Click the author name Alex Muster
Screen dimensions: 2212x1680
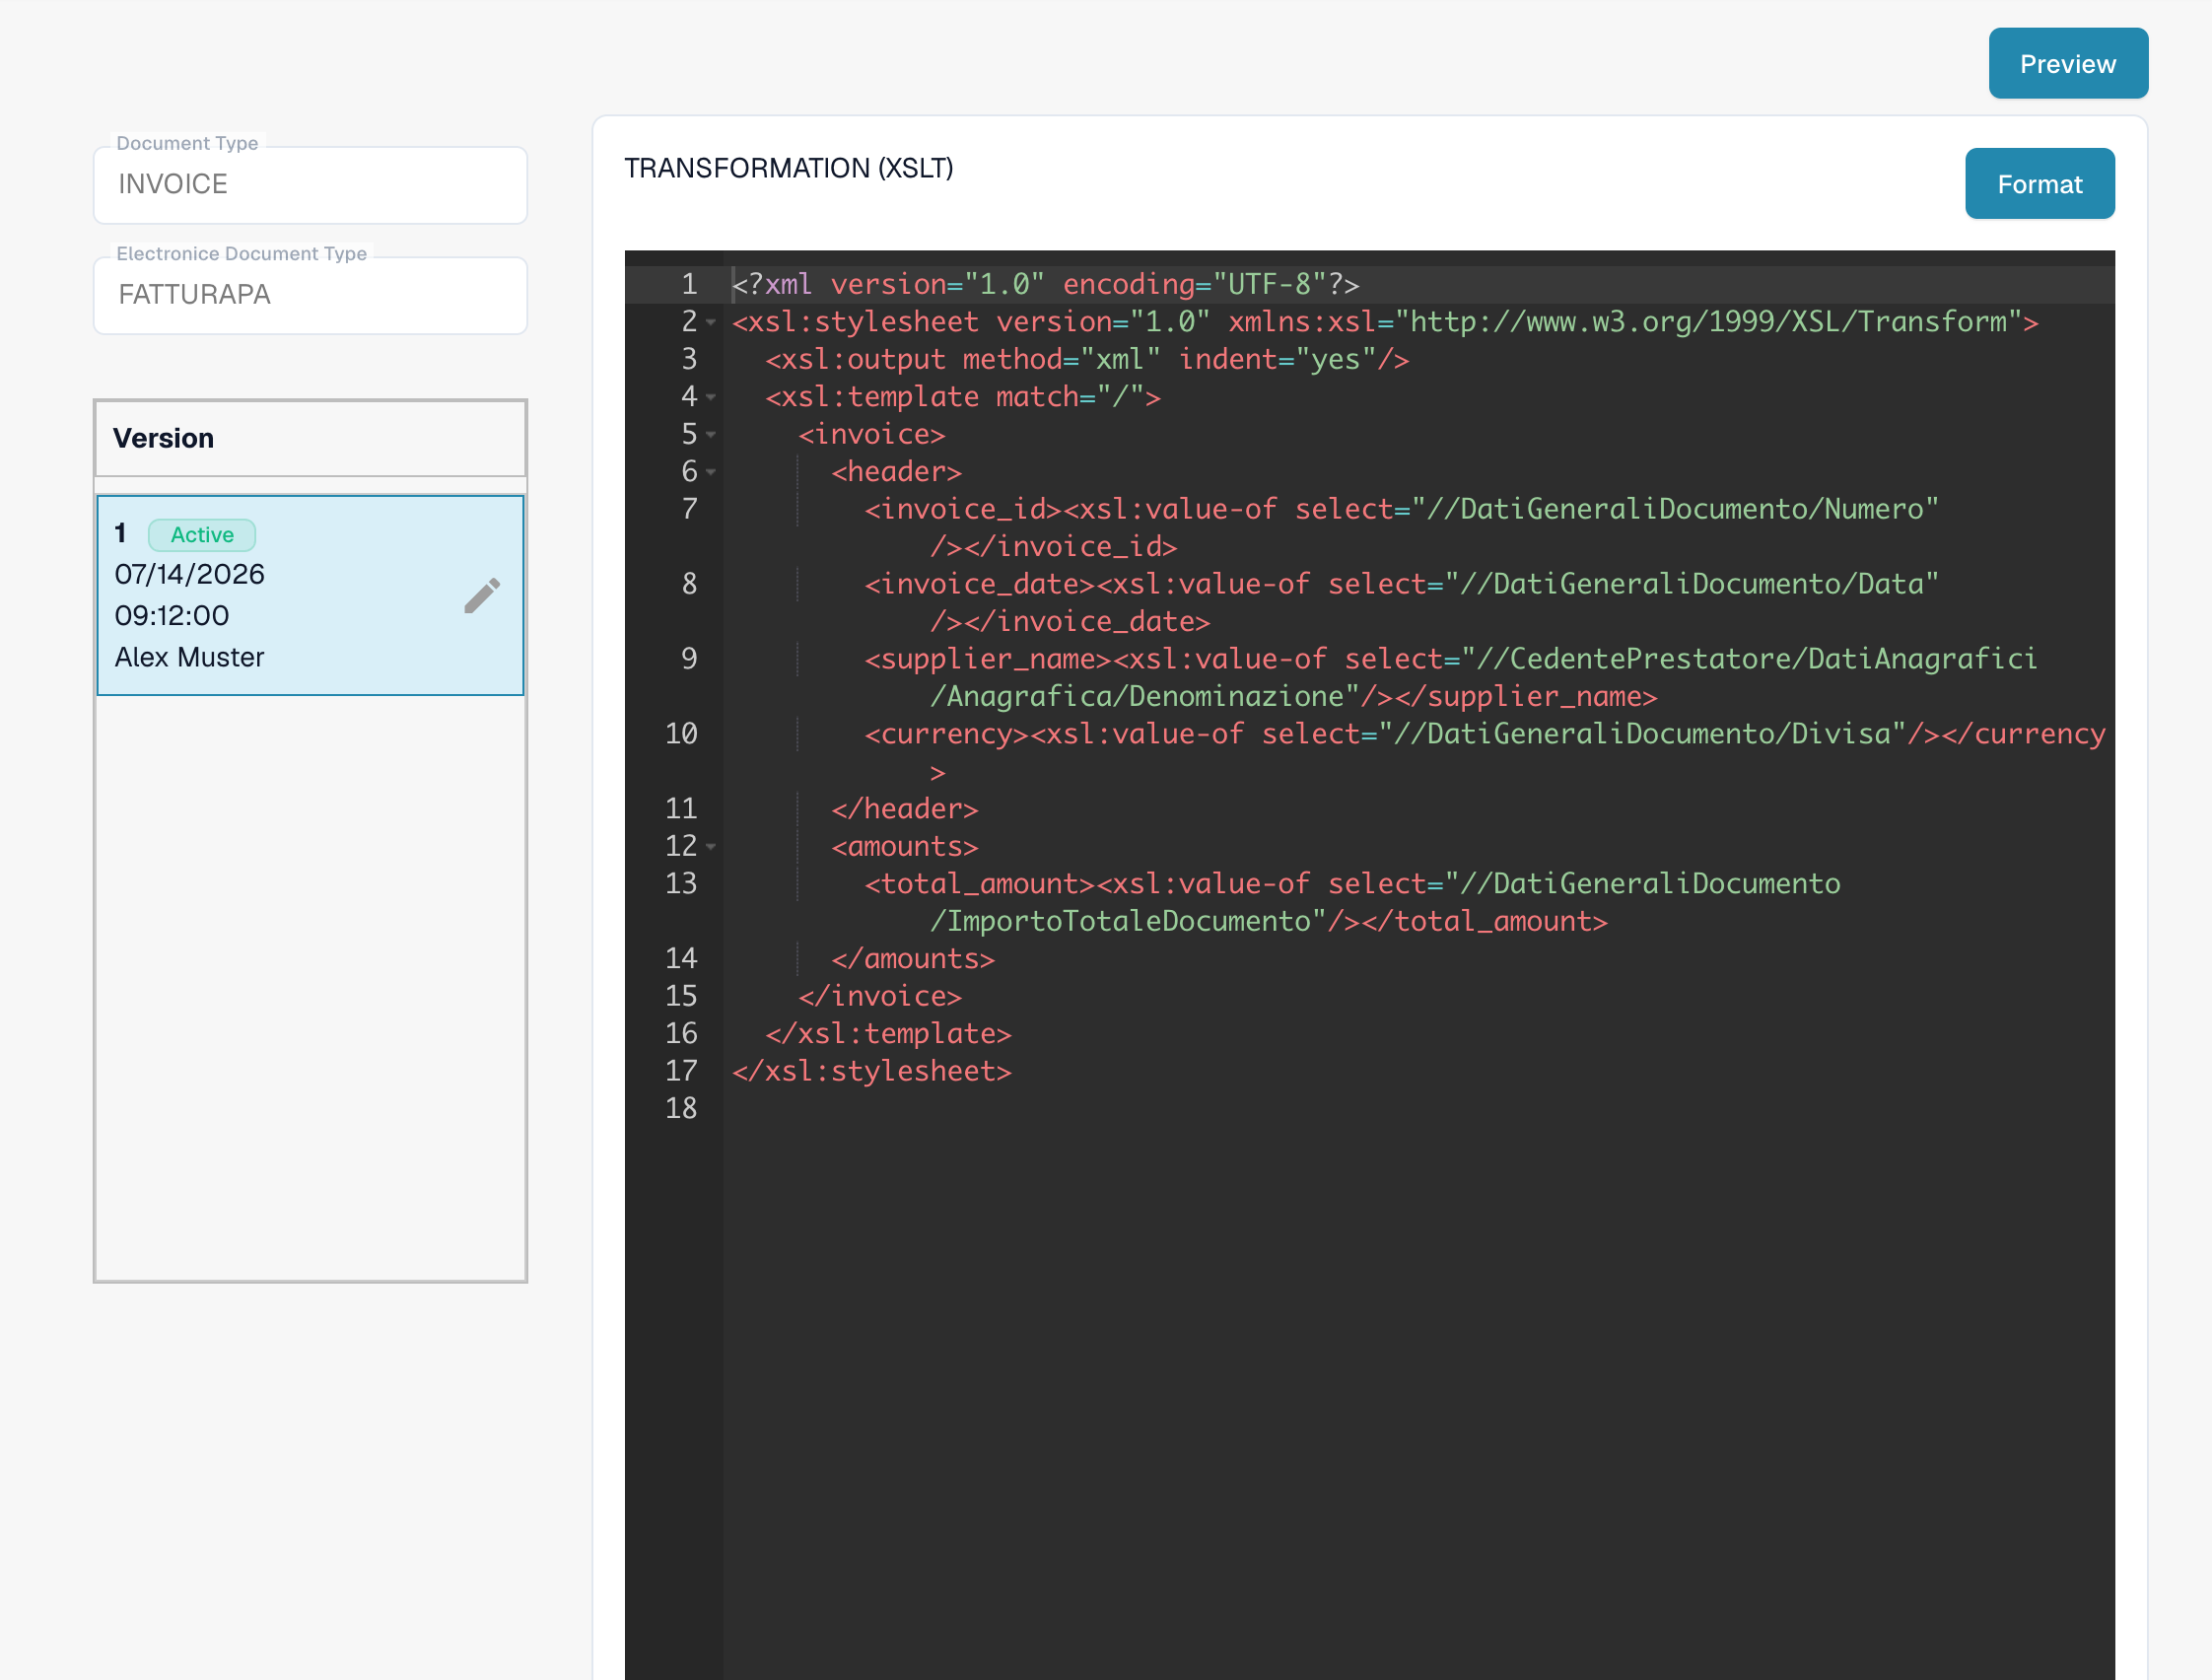(189, 657)
